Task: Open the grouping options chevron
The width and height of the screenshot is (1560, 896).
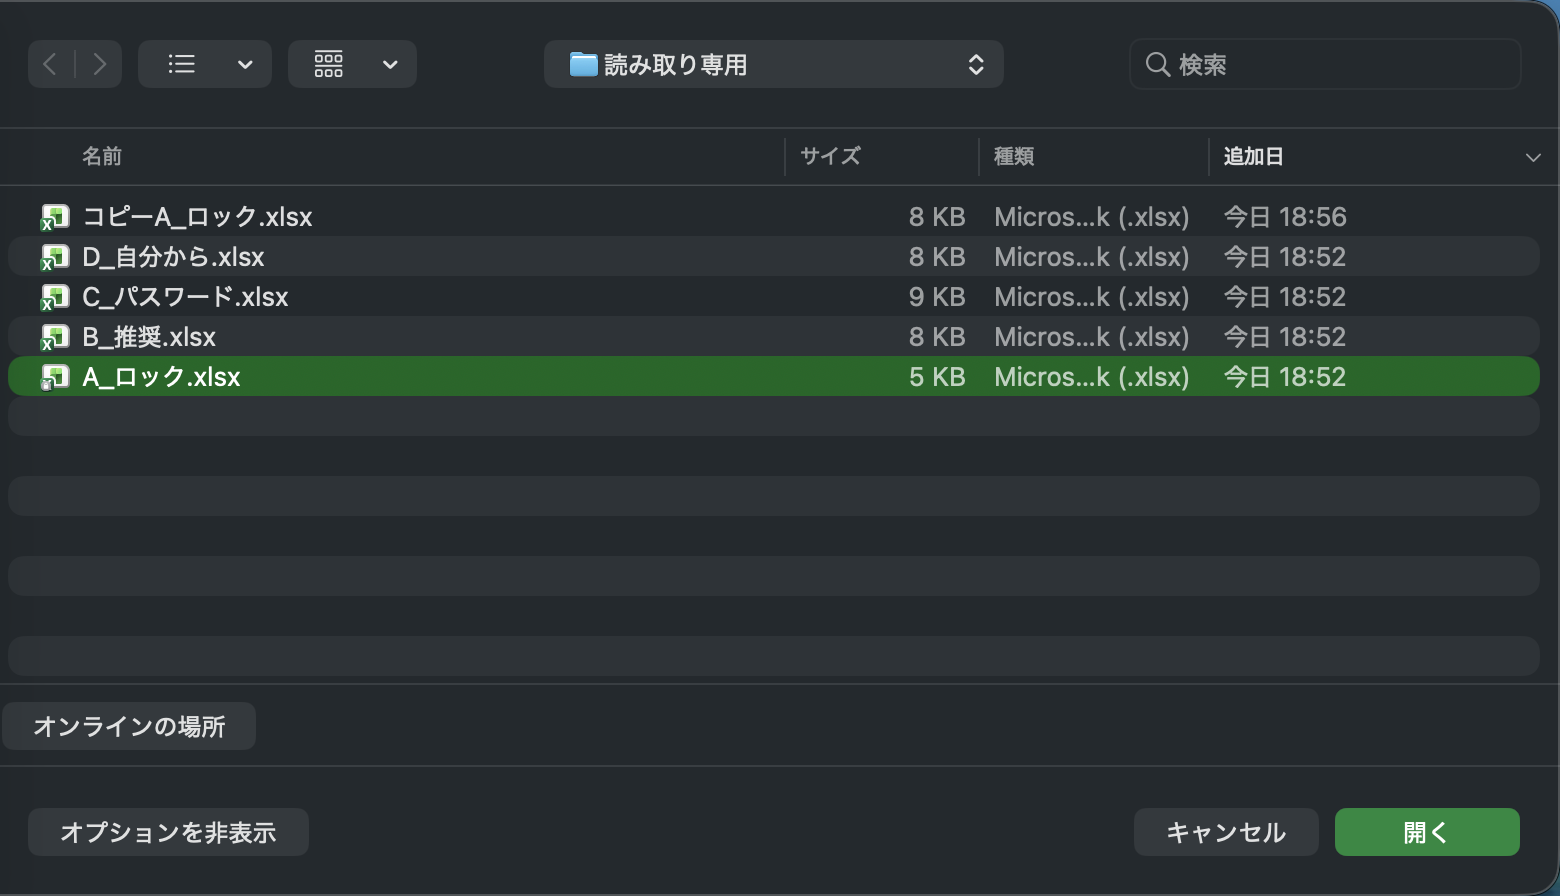Action: (390, 64)
